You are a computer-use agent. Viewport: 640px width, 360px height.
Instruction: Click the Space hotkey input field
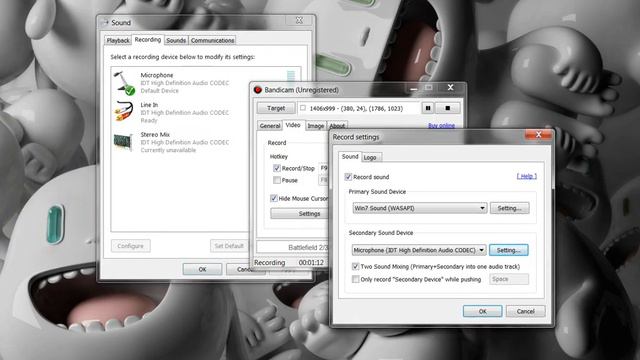pyautogui.click(x=509, y=279)
